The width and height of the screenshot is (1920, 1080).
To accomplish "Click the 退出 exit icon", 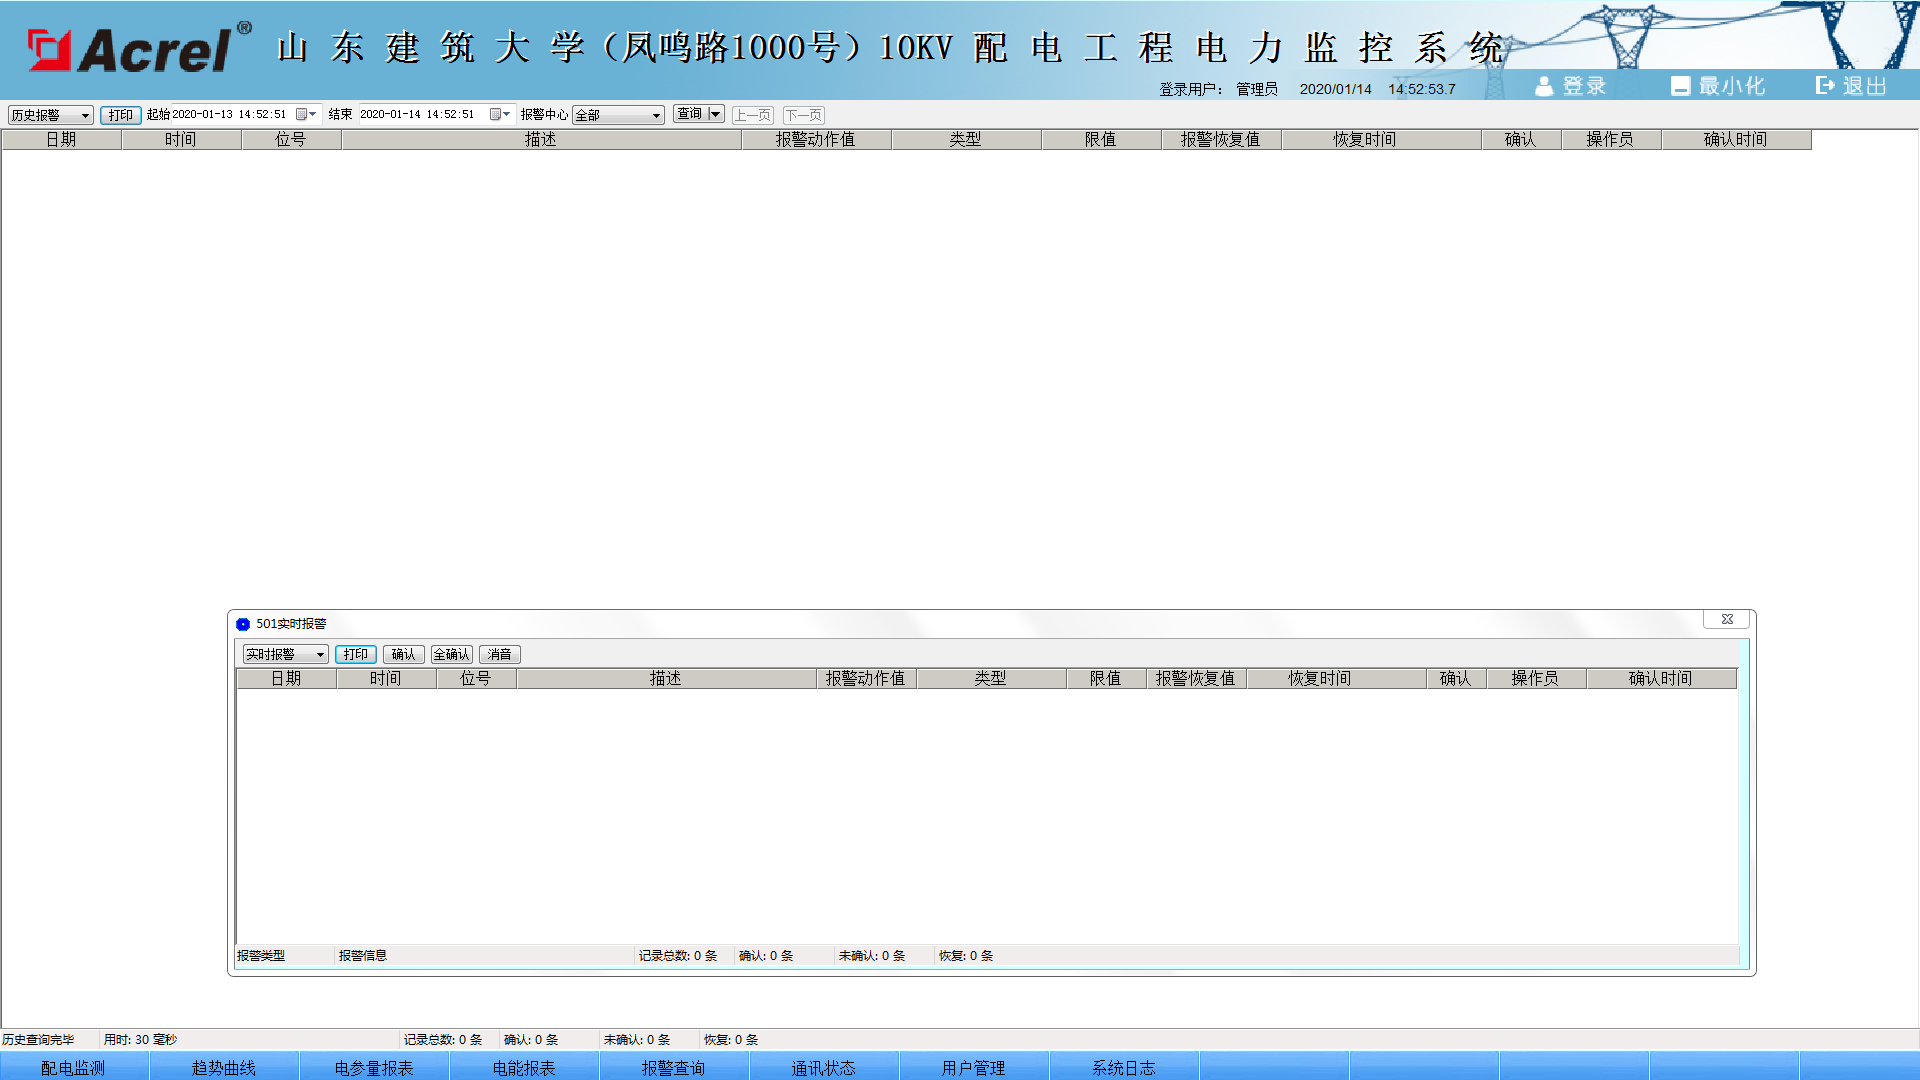I will (1825, 86).
